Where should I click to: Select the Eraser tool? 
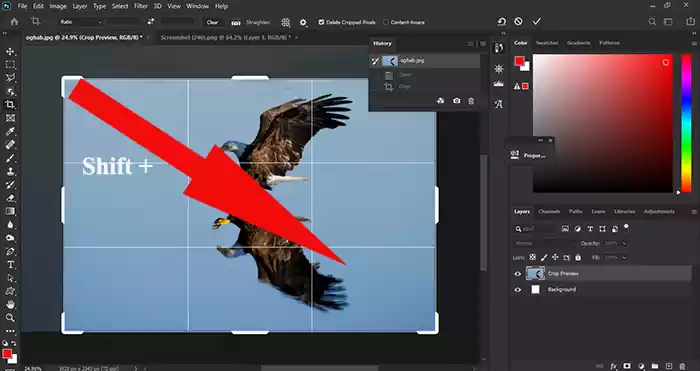10,198
